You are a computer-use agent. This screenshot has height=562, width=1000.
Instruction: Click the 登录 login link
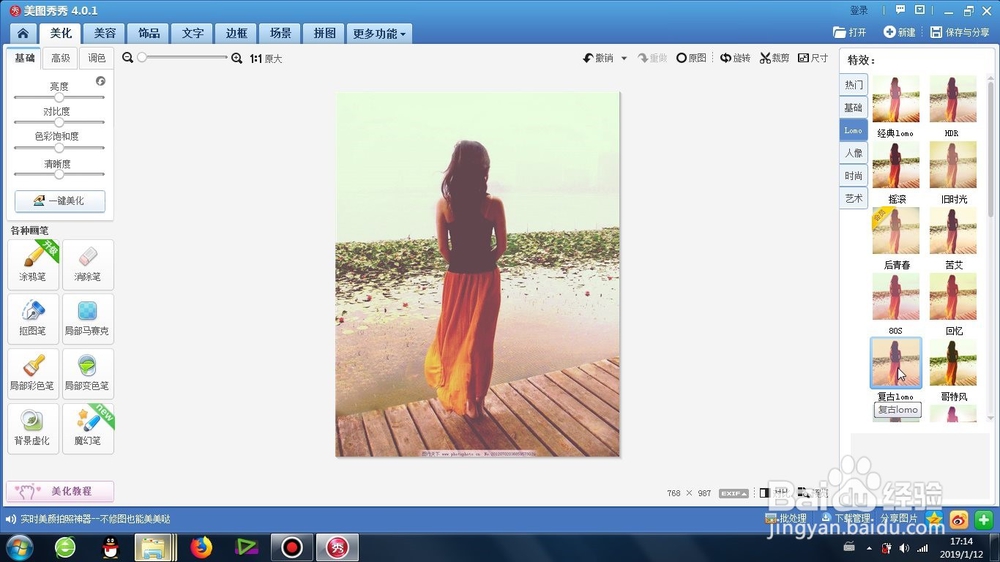point(859,10)
